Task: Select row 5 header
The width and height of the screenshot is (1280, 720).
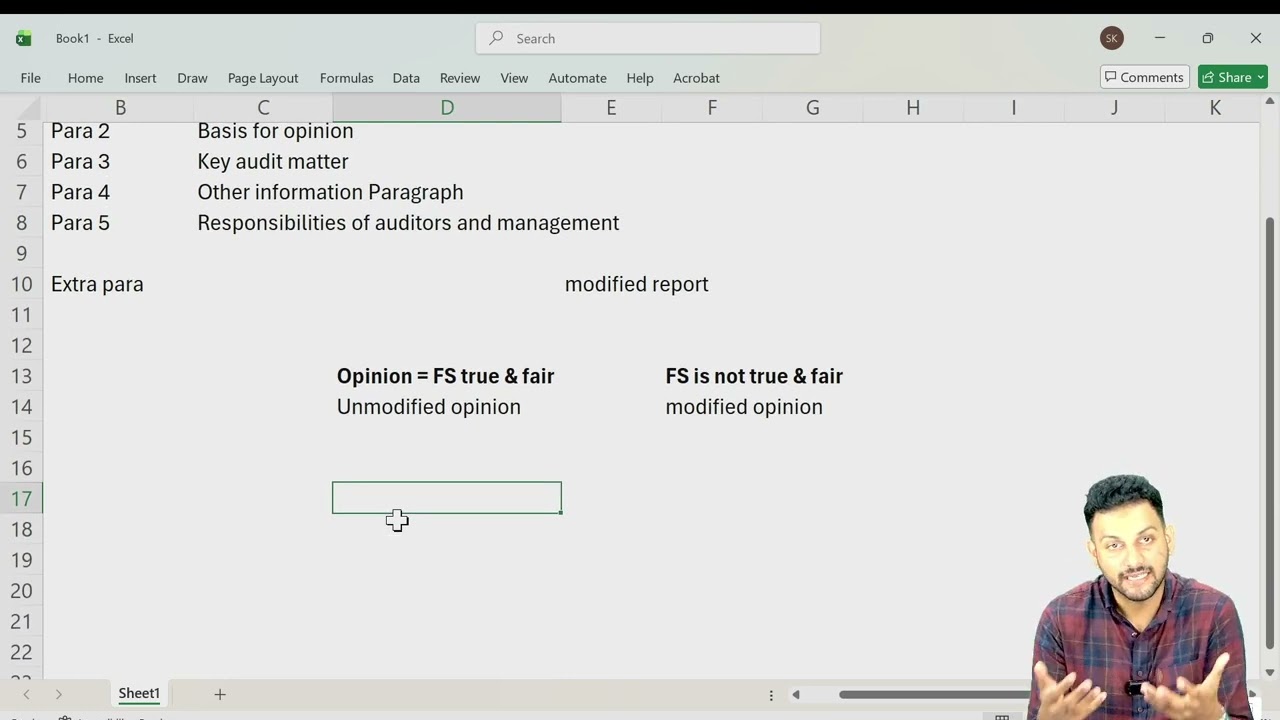Action: 21,131
